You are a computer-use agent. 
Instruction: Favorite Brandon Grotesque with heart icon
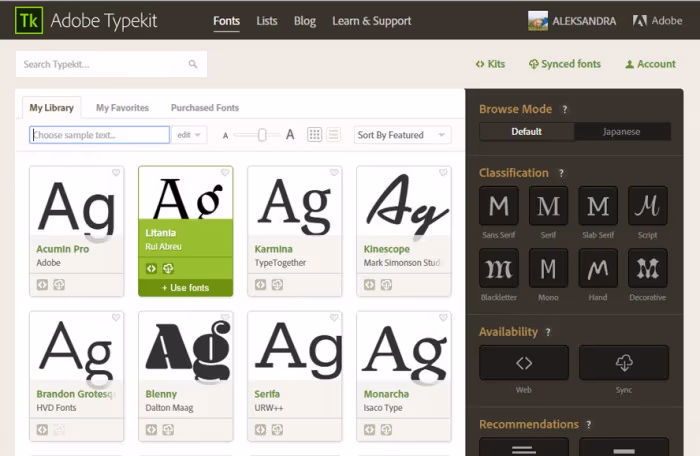116,318
